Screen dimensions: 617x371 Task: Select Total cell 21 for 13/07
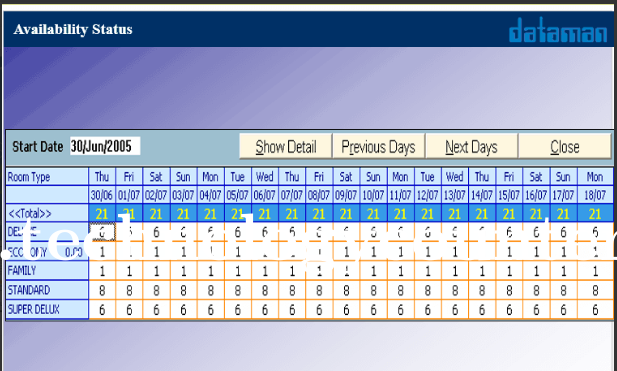[455, 214]
